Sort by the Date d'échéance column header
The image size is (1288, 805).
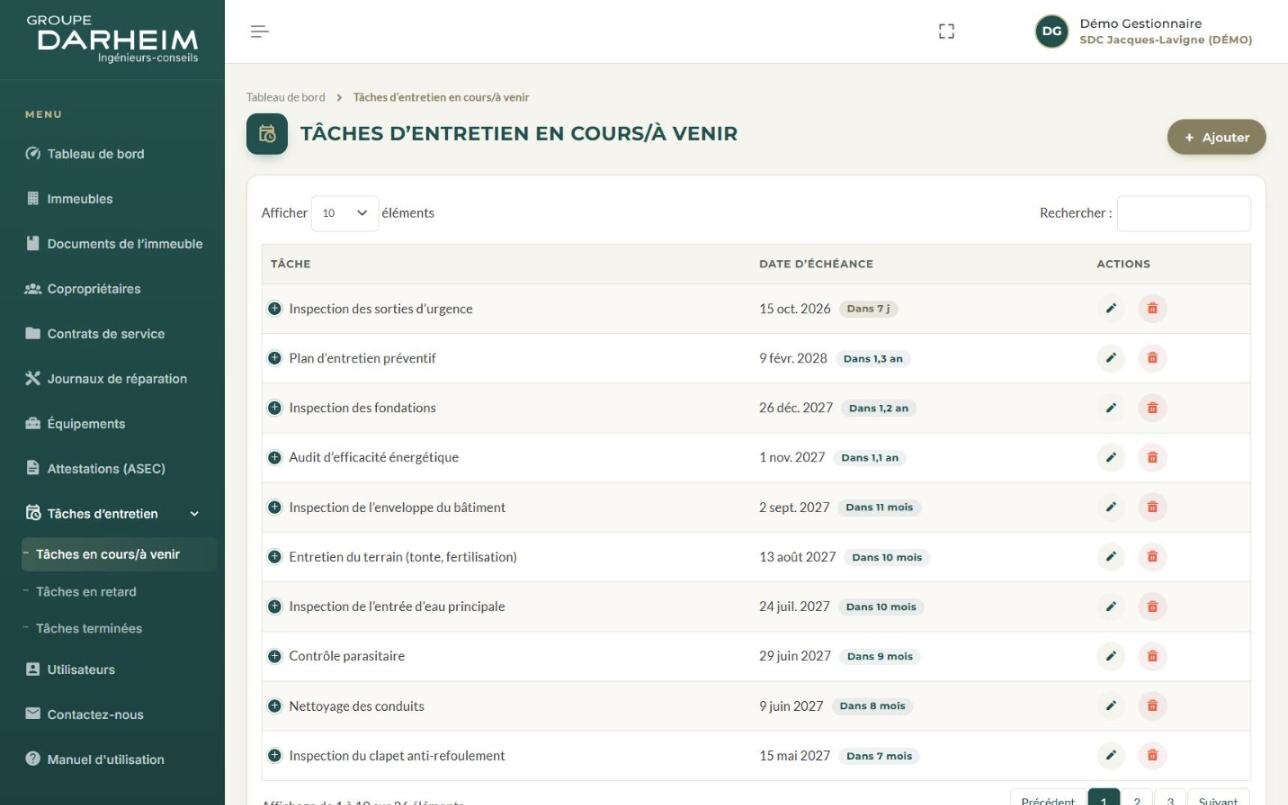816,264
